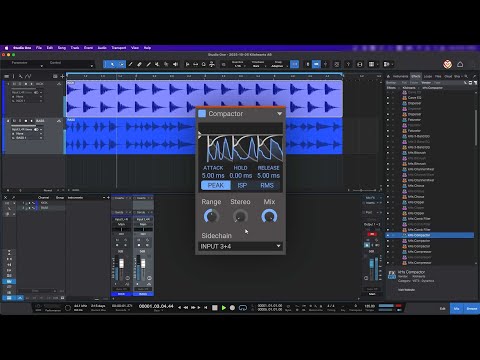Click the Add Track plus icon

[x=62, y=76]
